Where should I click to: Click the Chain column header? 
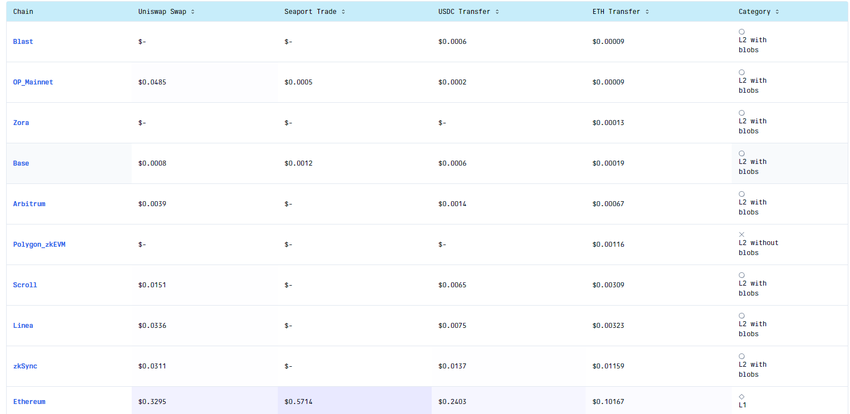[x=23, y=11]
